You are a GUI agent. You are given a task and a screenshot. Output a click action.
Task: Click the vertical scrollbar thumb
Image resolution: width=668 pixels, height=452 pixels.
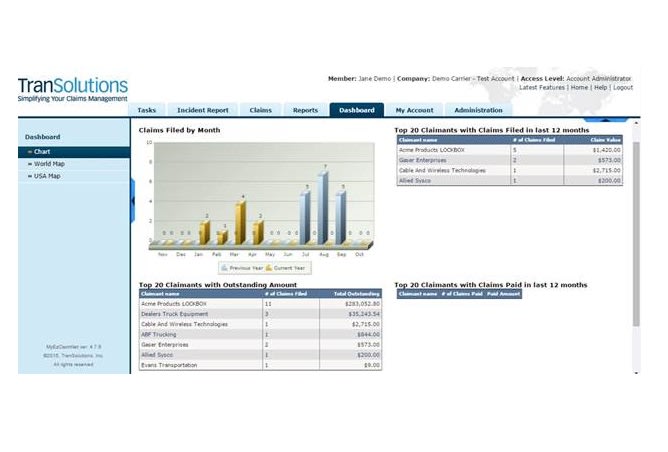pos(636,234)
